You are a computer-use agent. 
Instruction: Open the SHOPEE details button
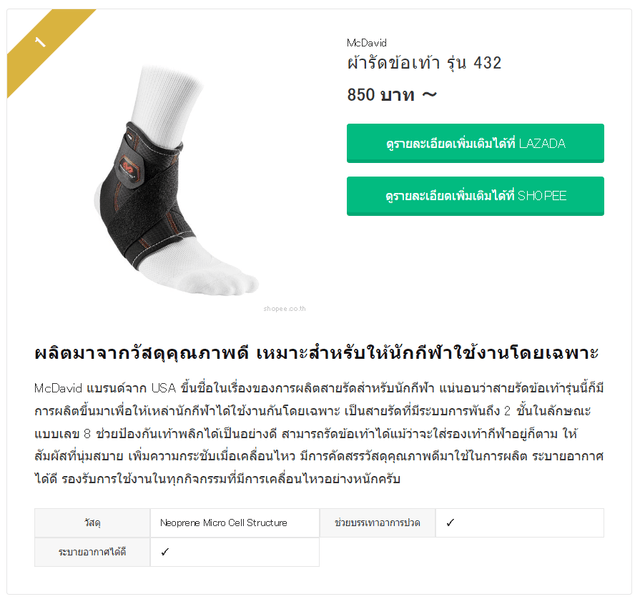(x=475, y=196)
